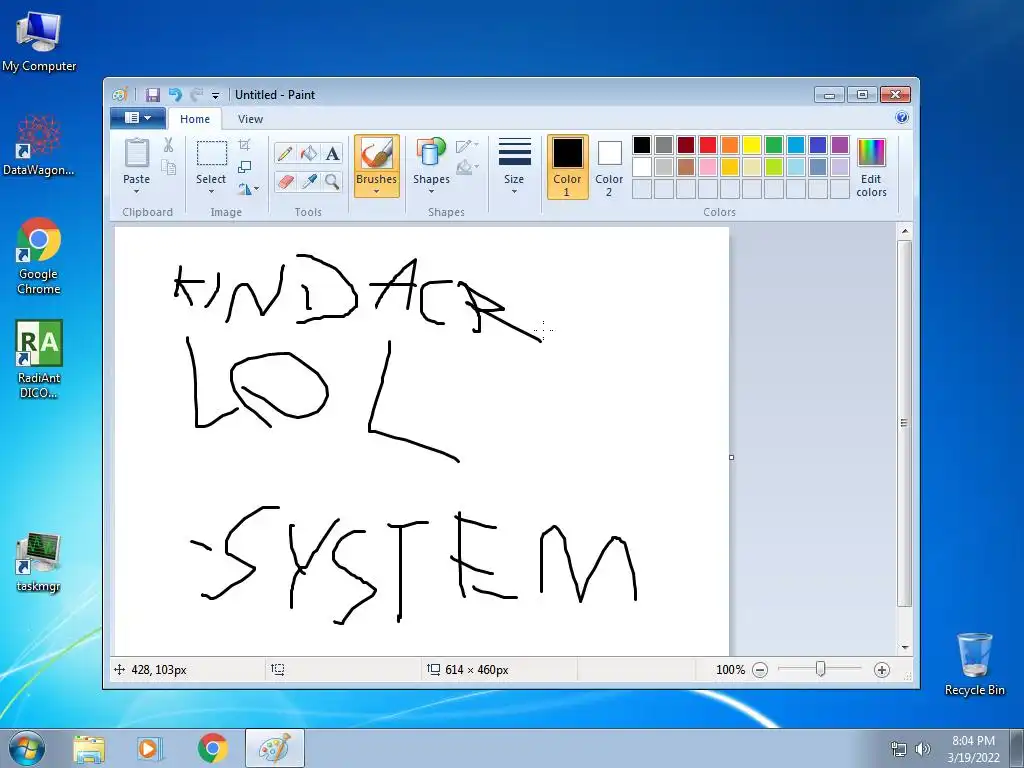
Task: Click the Copy icon in Clipboard group
Action: click(168, 168)
